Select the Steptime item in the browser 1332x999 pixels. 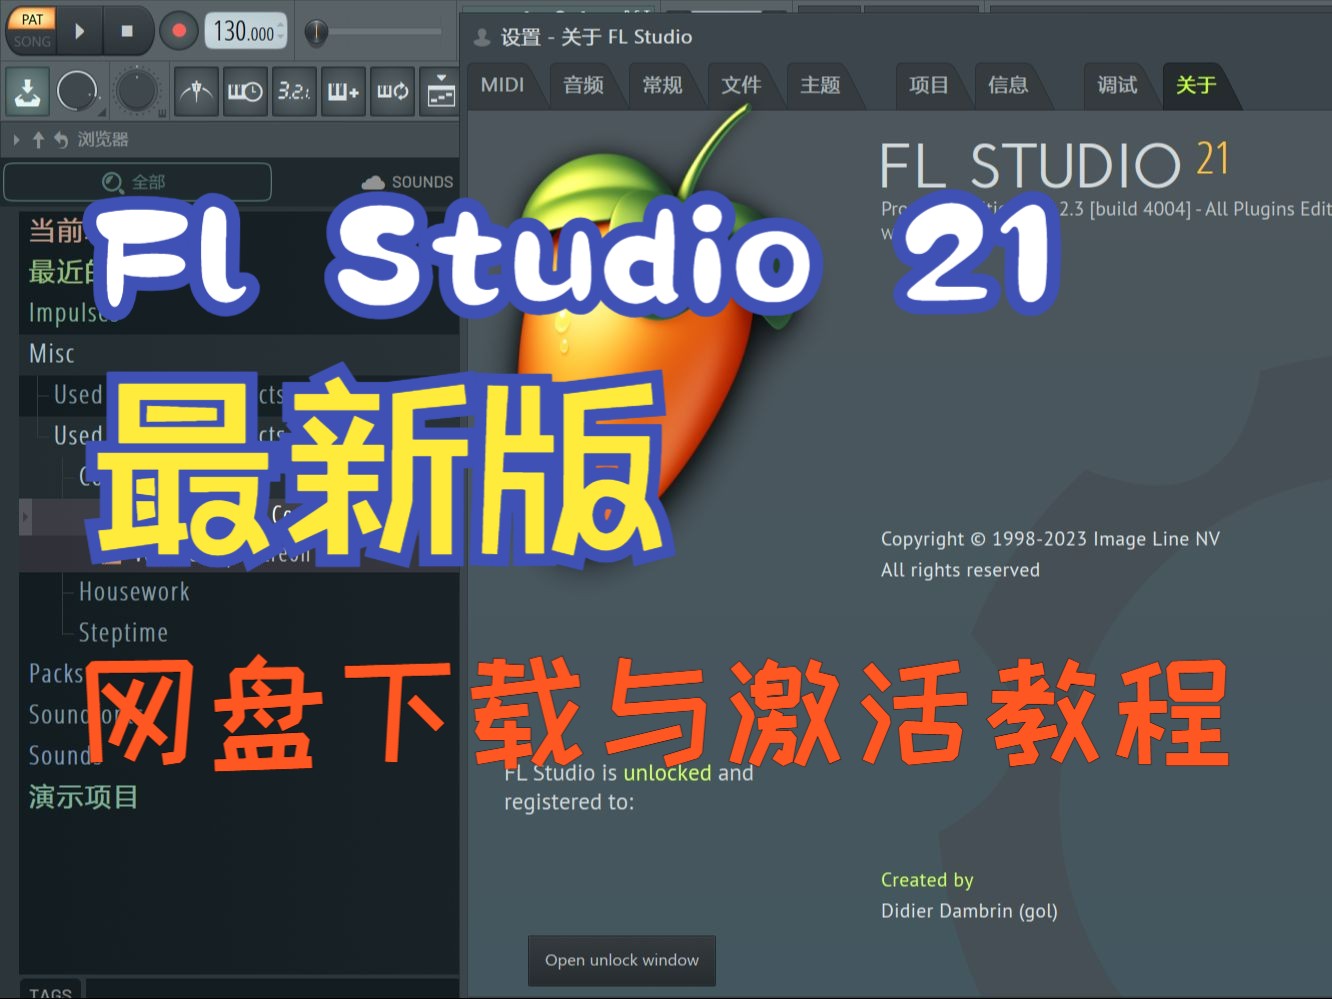point(123,633)
